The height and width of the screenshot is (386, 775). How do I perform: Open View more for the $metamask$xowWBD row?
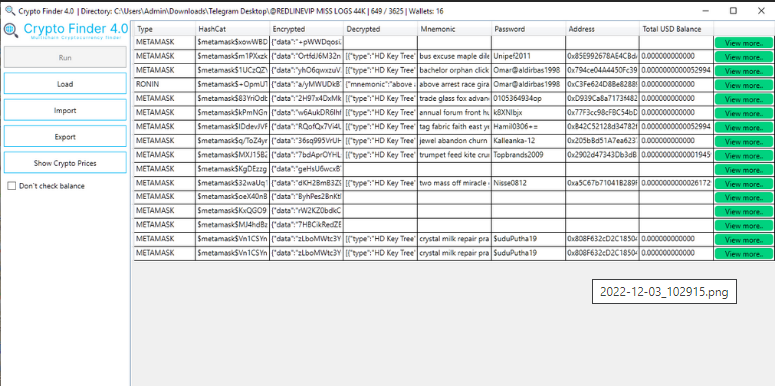[743, 43]
